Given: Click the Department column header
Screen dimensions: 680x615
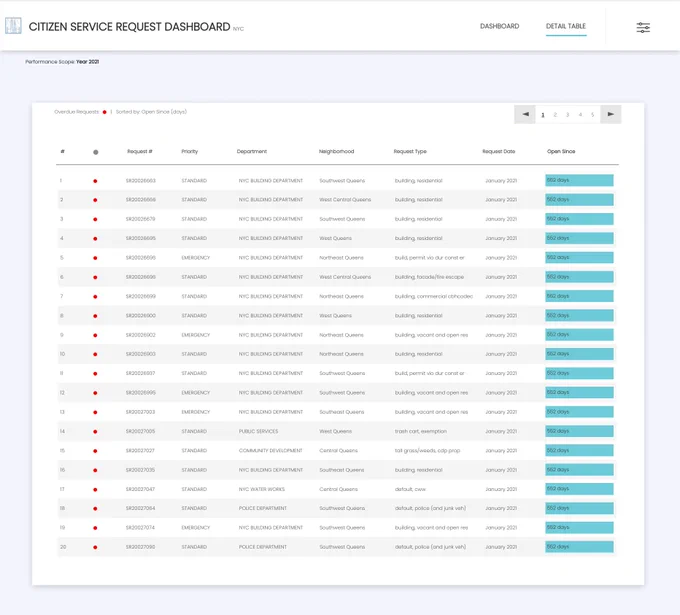Looking at the screenshot, I should [x=252, y=151].
